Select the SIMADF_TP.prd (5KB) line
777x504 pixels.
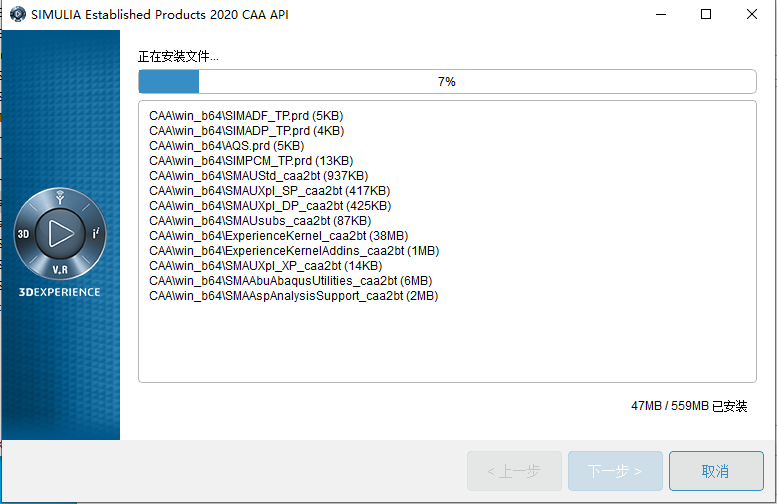246,116
